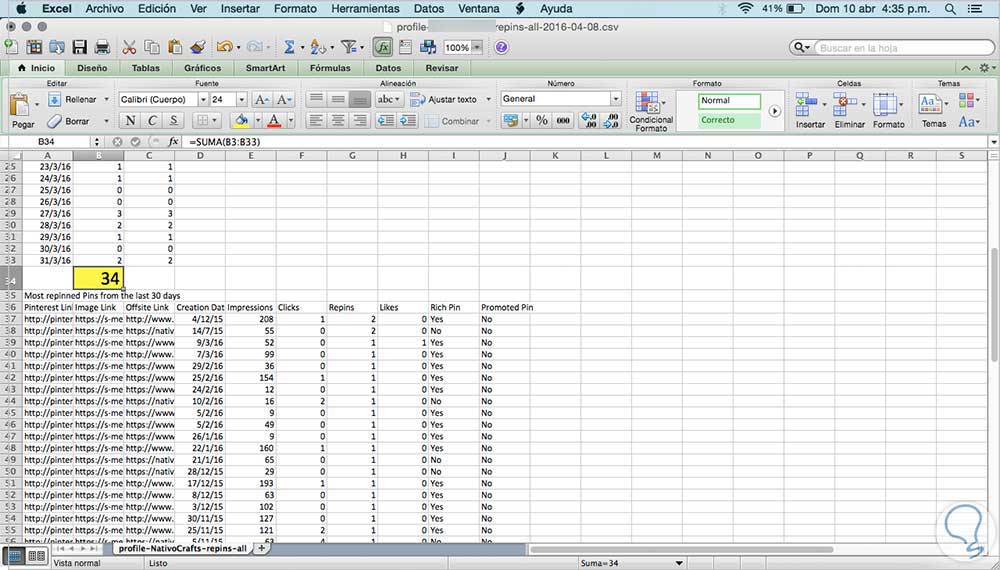Click the horizontal scrollbar at bottom
The width and height of the screenshot is (1000, 570).
682,549
